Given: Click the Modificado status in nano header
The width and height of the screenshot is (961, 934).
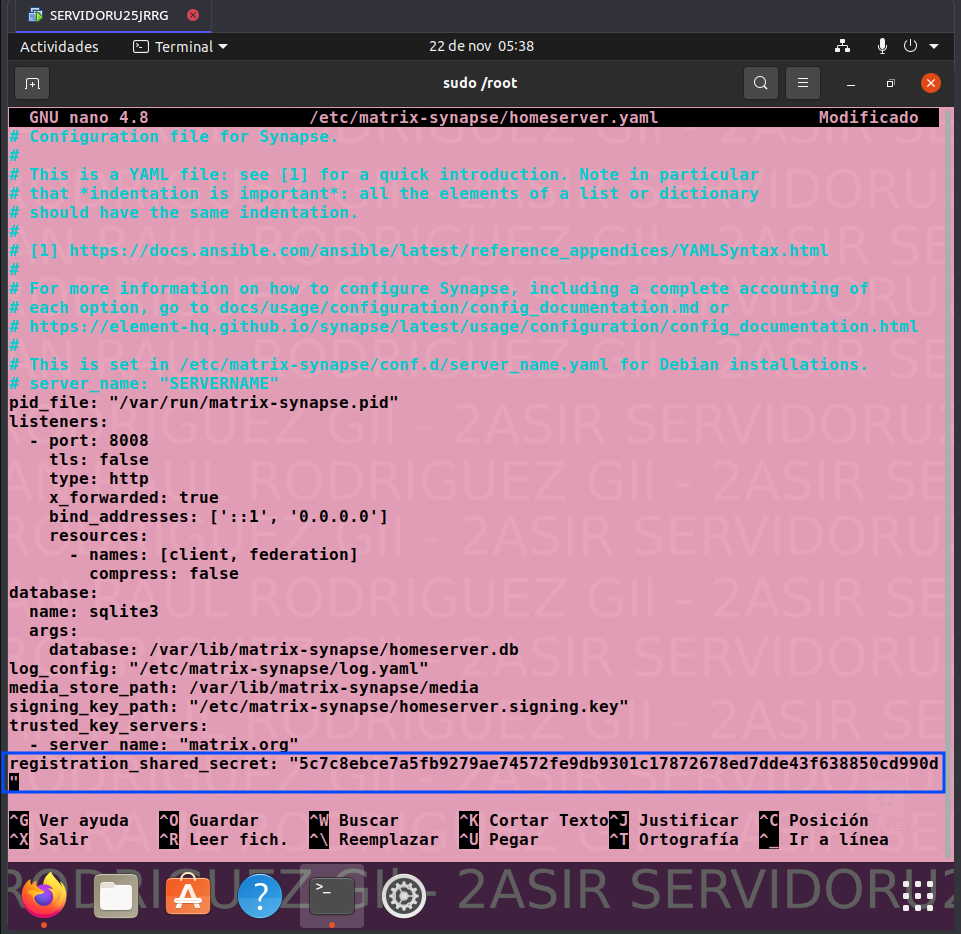Looking at the screenshot, I should coord(868,118).
